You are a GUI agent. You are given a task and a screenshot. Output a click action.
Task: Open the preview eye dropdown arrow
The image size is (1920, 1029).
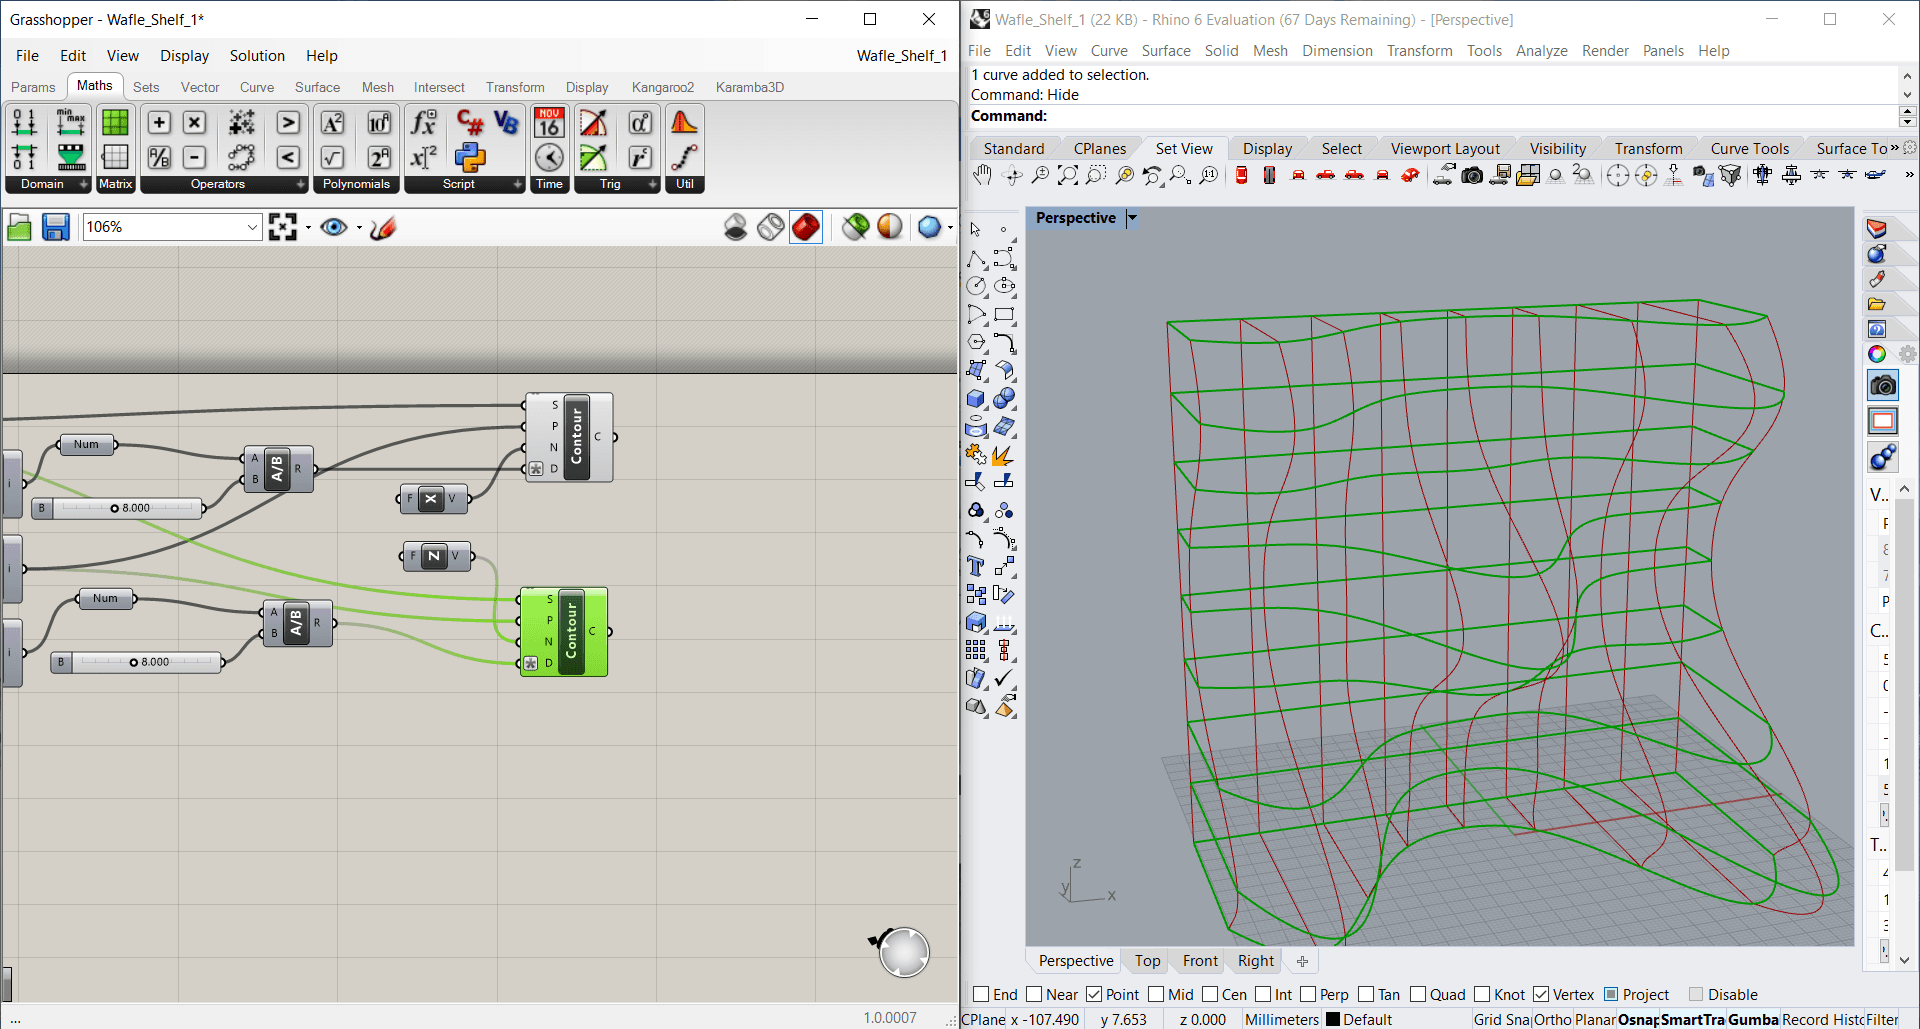(x=359, y=228)
